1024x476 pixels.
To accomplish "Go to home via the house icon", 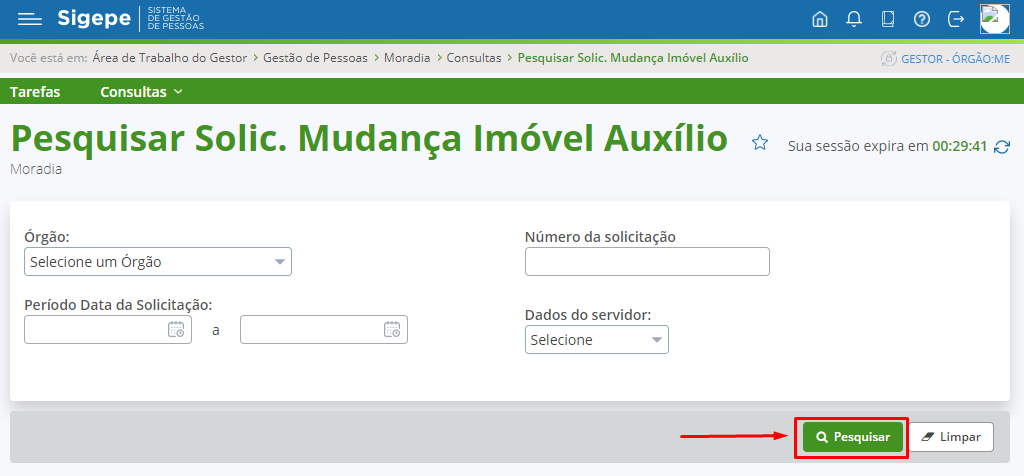I will pyautogui.click(x=819, y=20).
